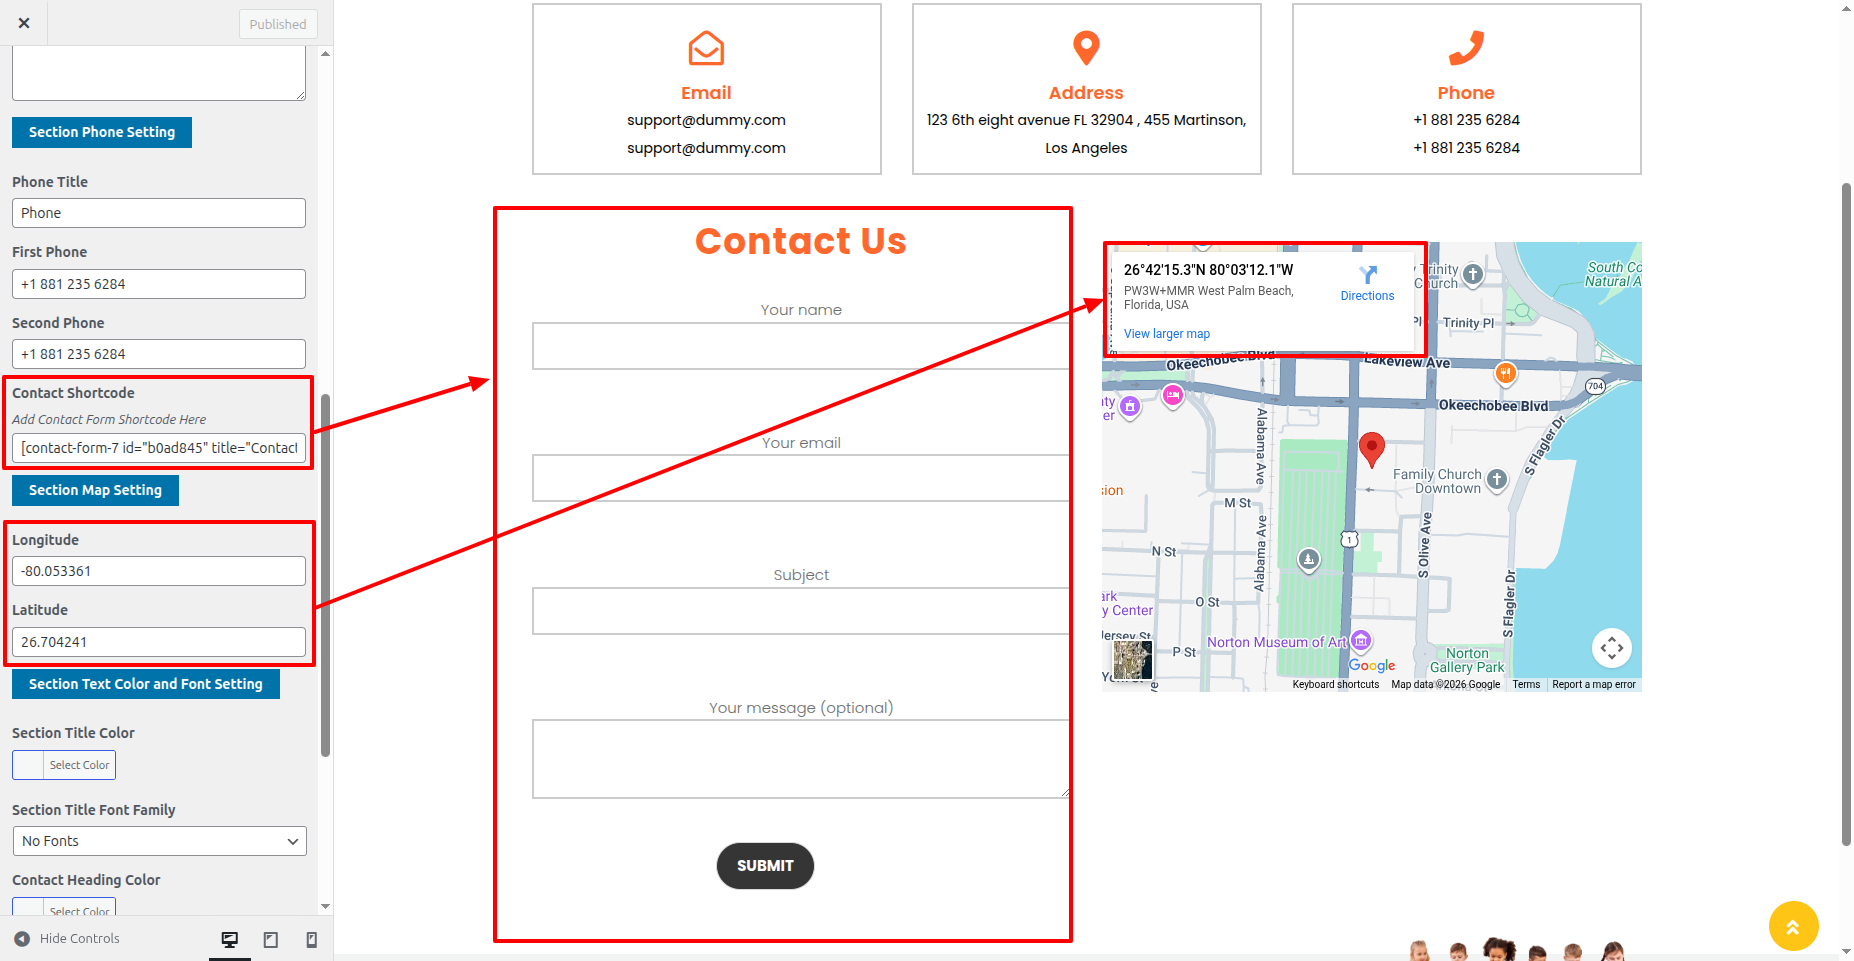Toggle map camera controls button

[1611, 648]
